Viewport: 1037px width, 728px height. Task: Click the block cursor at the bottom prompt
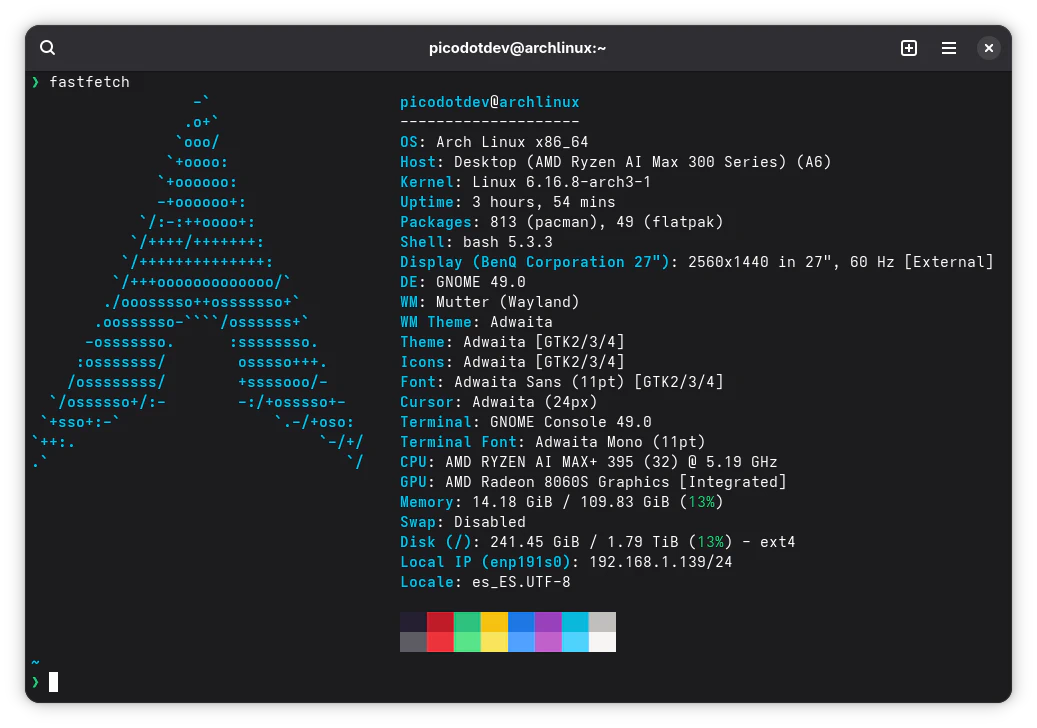pos(54,682)
